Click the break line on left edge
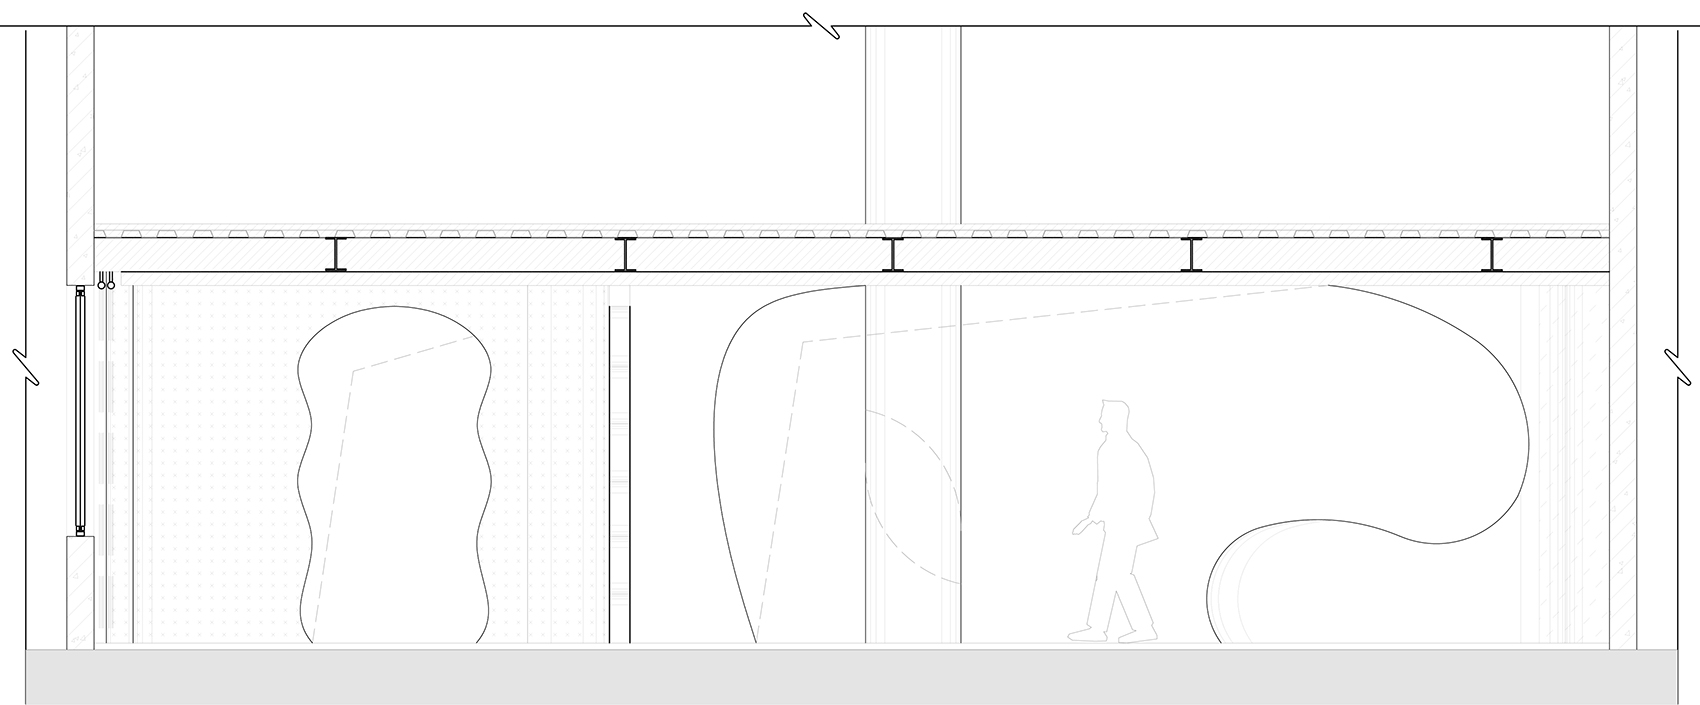Image resolution: width=1700 pixels, height=705 pixels. (x=26, y=365)
